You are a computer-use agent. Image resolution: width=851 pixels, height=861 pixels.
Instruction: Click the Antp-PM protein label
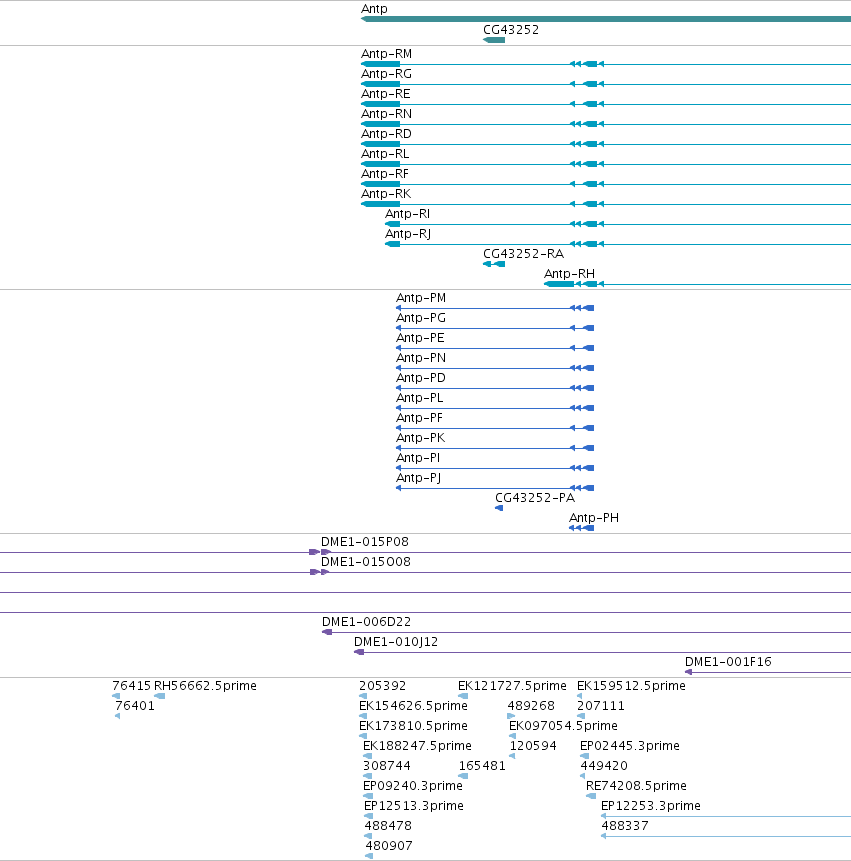[x=421, y=298]
